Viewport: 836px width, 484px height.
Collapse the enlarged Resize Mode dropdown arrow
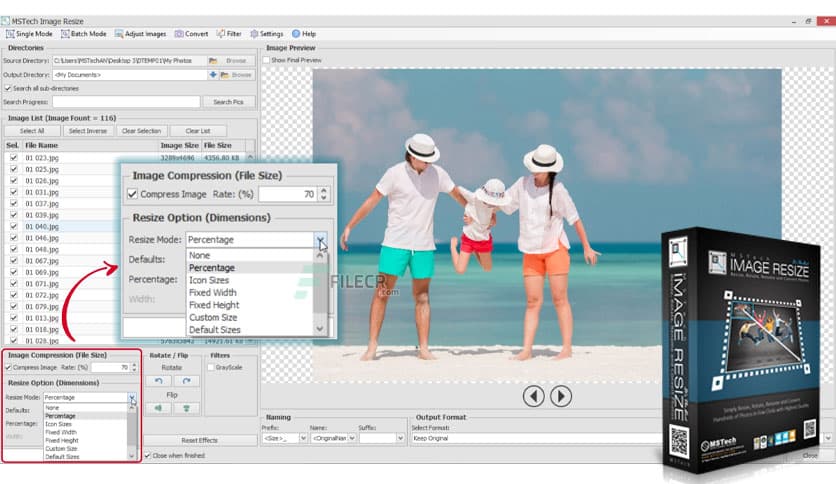click(320, 240)
